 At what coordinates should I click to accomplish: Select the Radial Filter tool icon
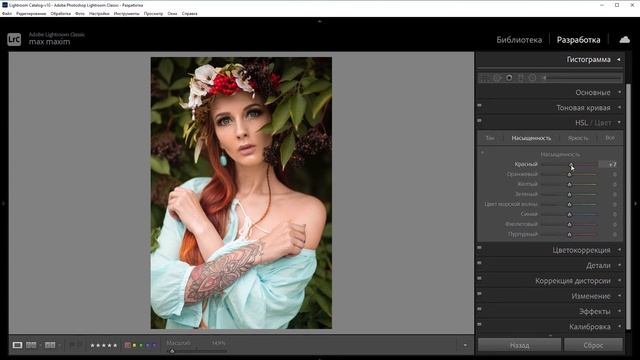(532, 78)
